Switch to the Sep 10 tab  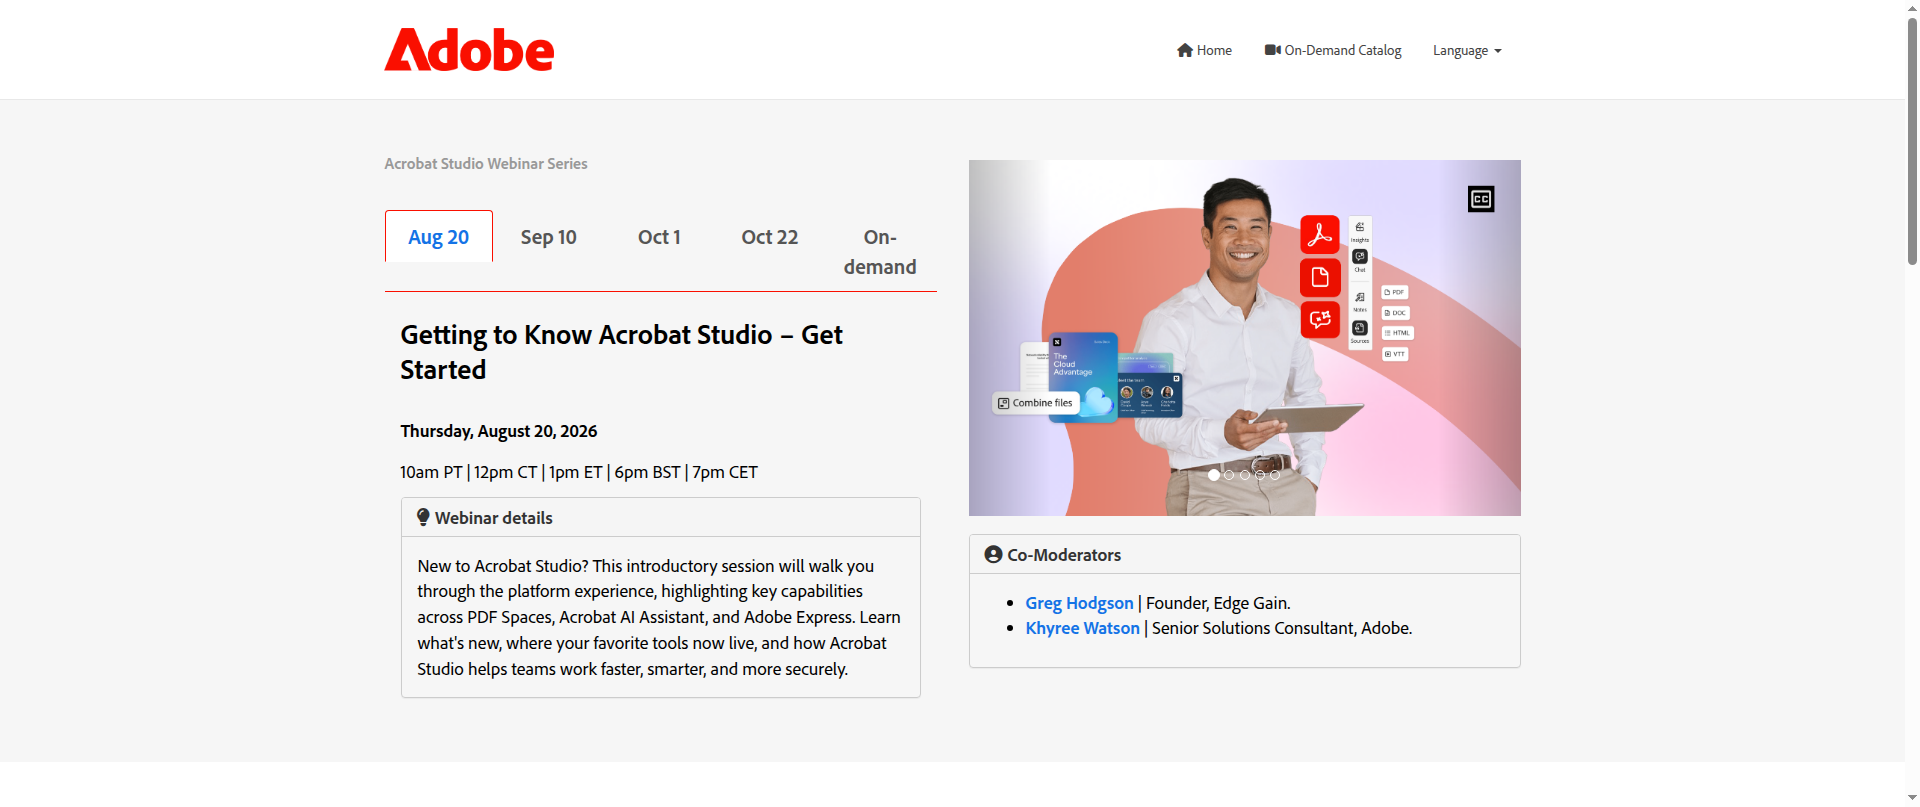pyautogui.click(x=548, y=237)
